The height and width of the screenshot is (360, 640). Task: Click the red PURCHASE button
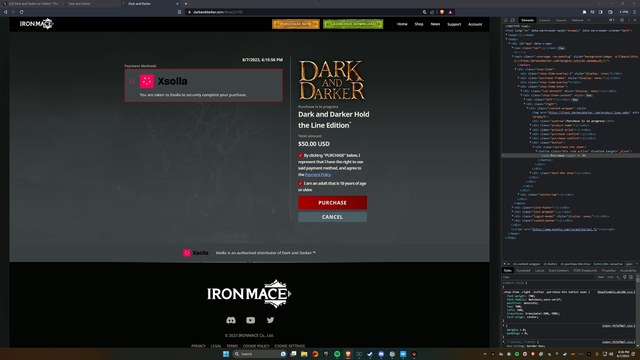tap(332, 203)
